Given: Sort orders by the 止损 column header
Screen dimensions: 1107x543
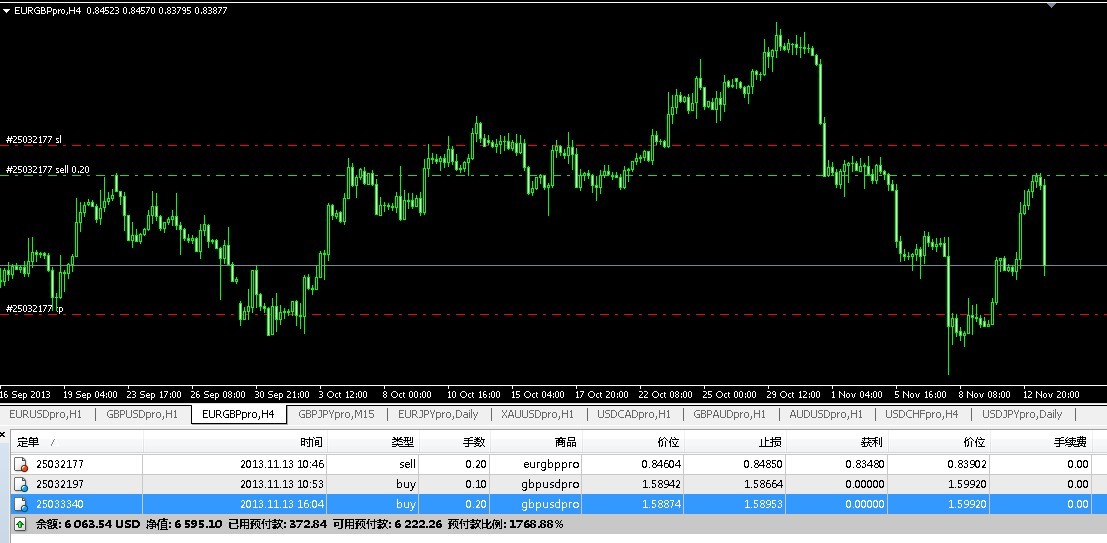Looking at the screenshot, I should tap(735, 442).
